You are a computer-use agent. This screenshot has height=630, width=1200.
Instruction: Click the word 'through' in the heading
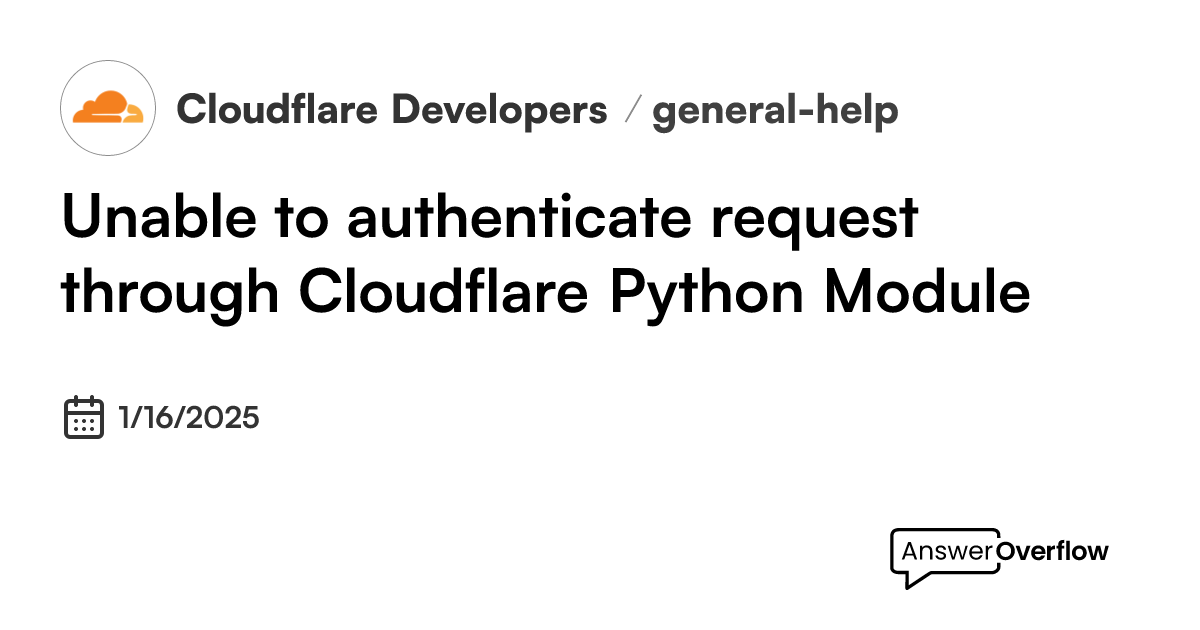coord(170,292)
